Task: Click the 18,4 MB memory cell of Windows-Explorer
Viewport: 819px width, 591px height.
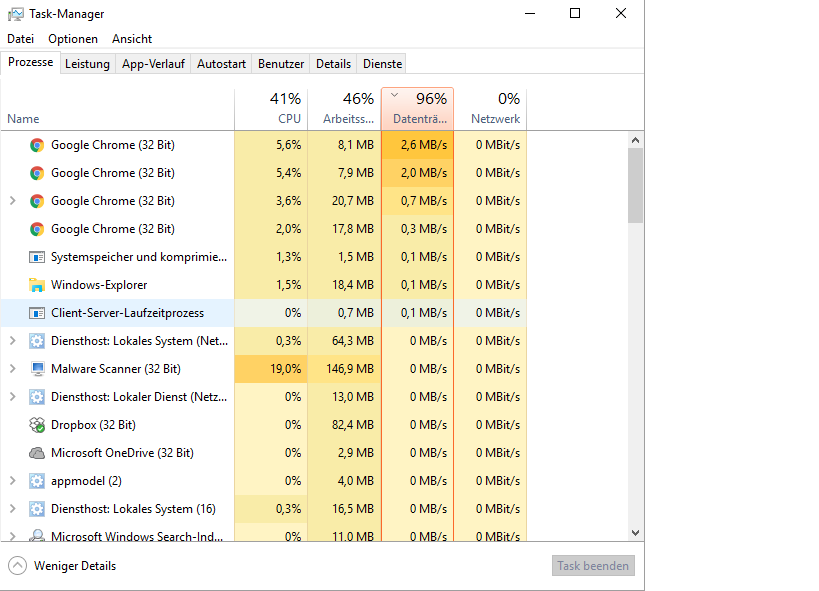Action: [345, 285]
